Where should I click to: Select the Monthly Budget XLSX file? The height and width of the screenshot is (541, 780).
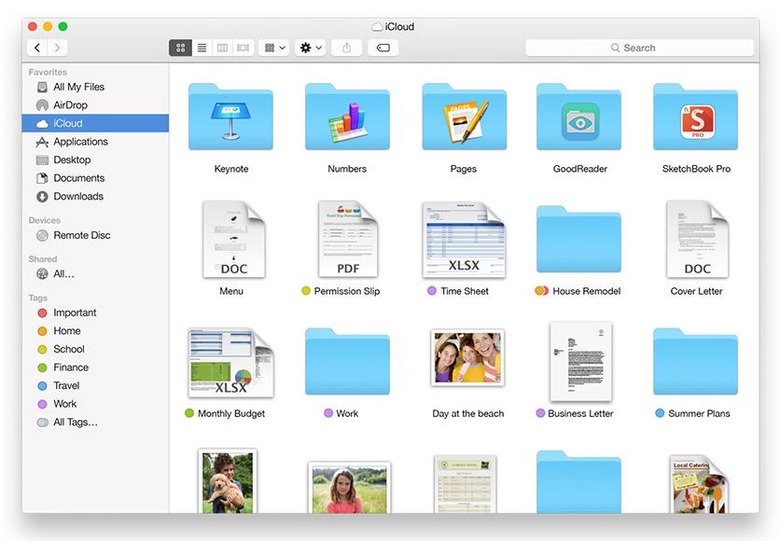pos(231,362)
